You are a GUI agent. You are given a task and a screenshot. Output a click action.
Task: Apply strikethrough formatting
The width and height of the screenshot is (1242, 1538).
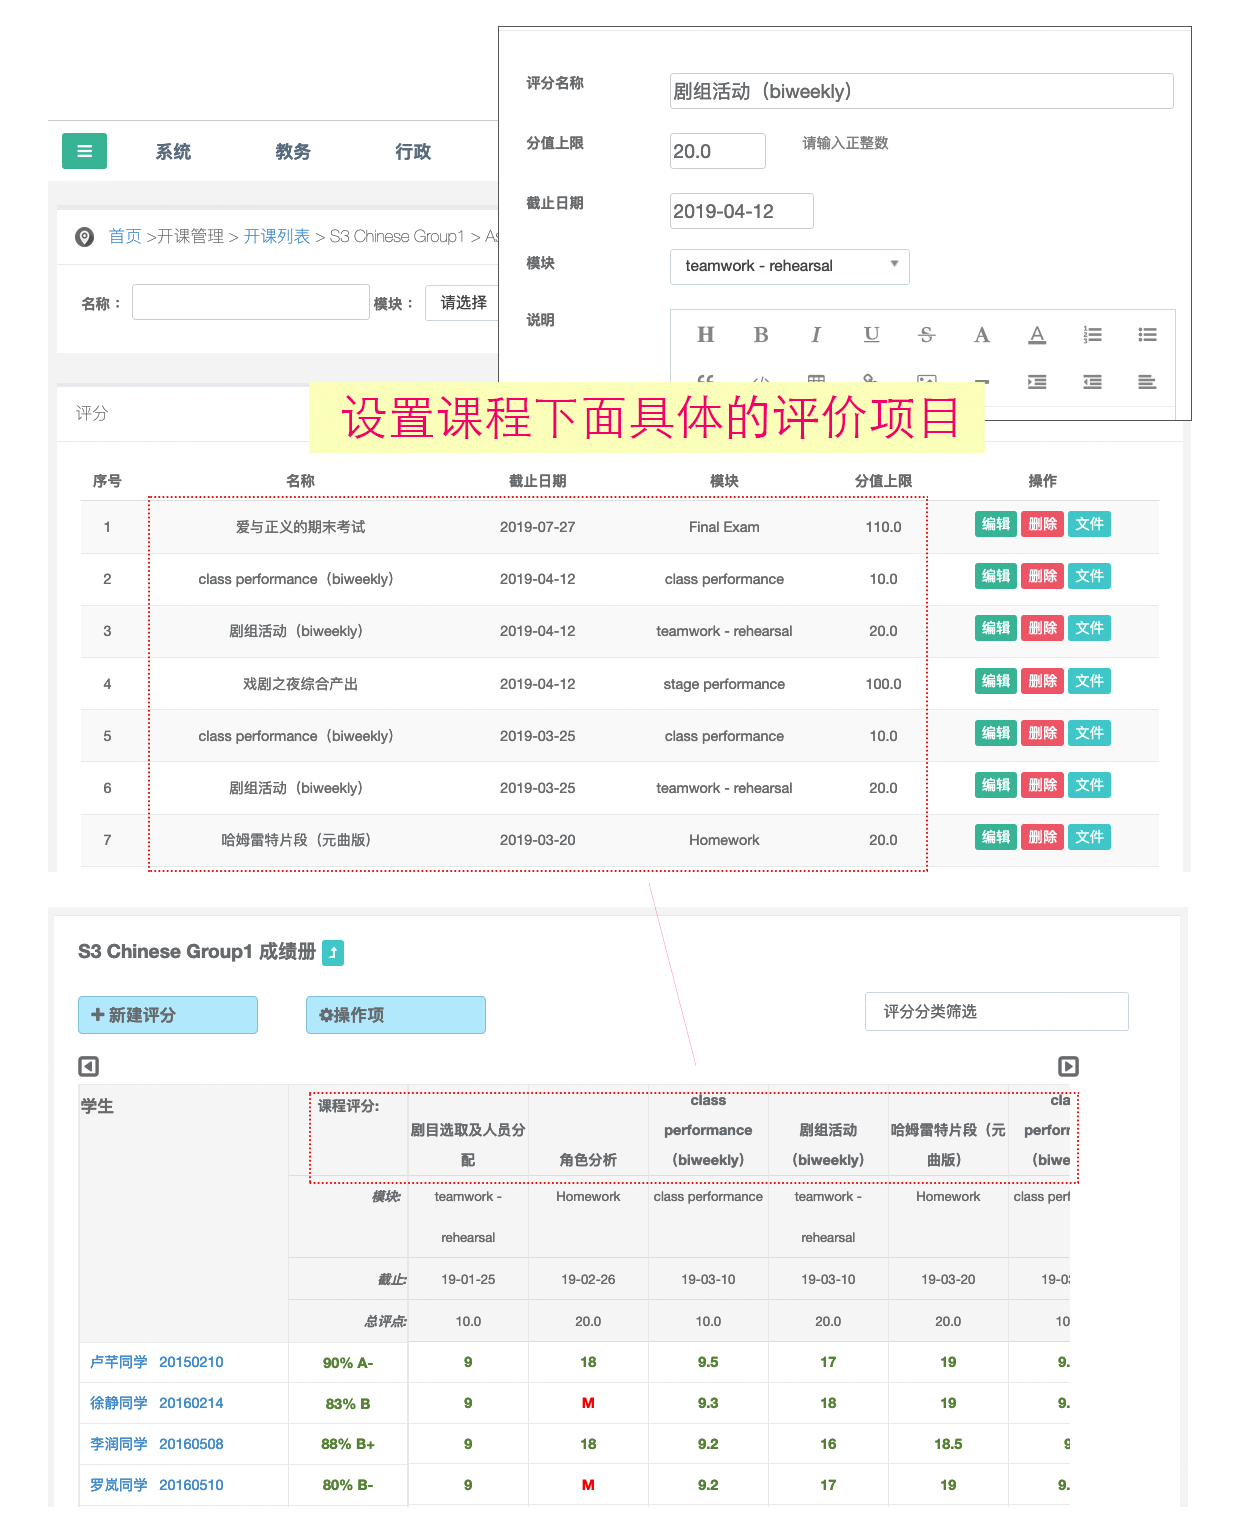927,335
